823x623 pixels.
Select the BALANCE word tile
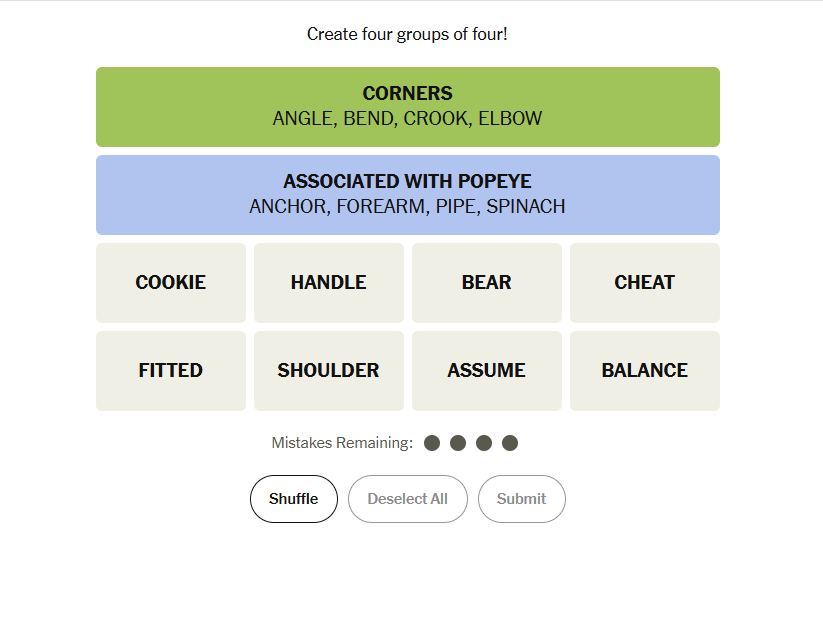645,371
